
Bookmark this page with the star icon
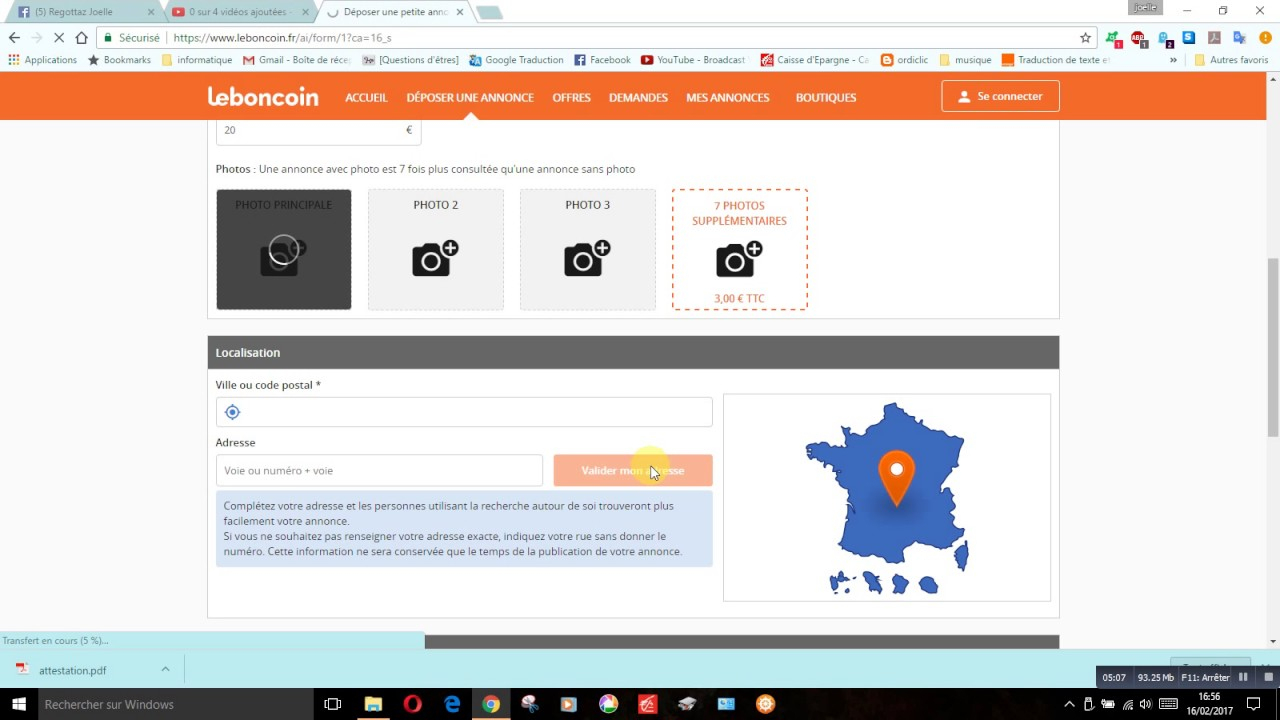click(x=1085, y=38)
